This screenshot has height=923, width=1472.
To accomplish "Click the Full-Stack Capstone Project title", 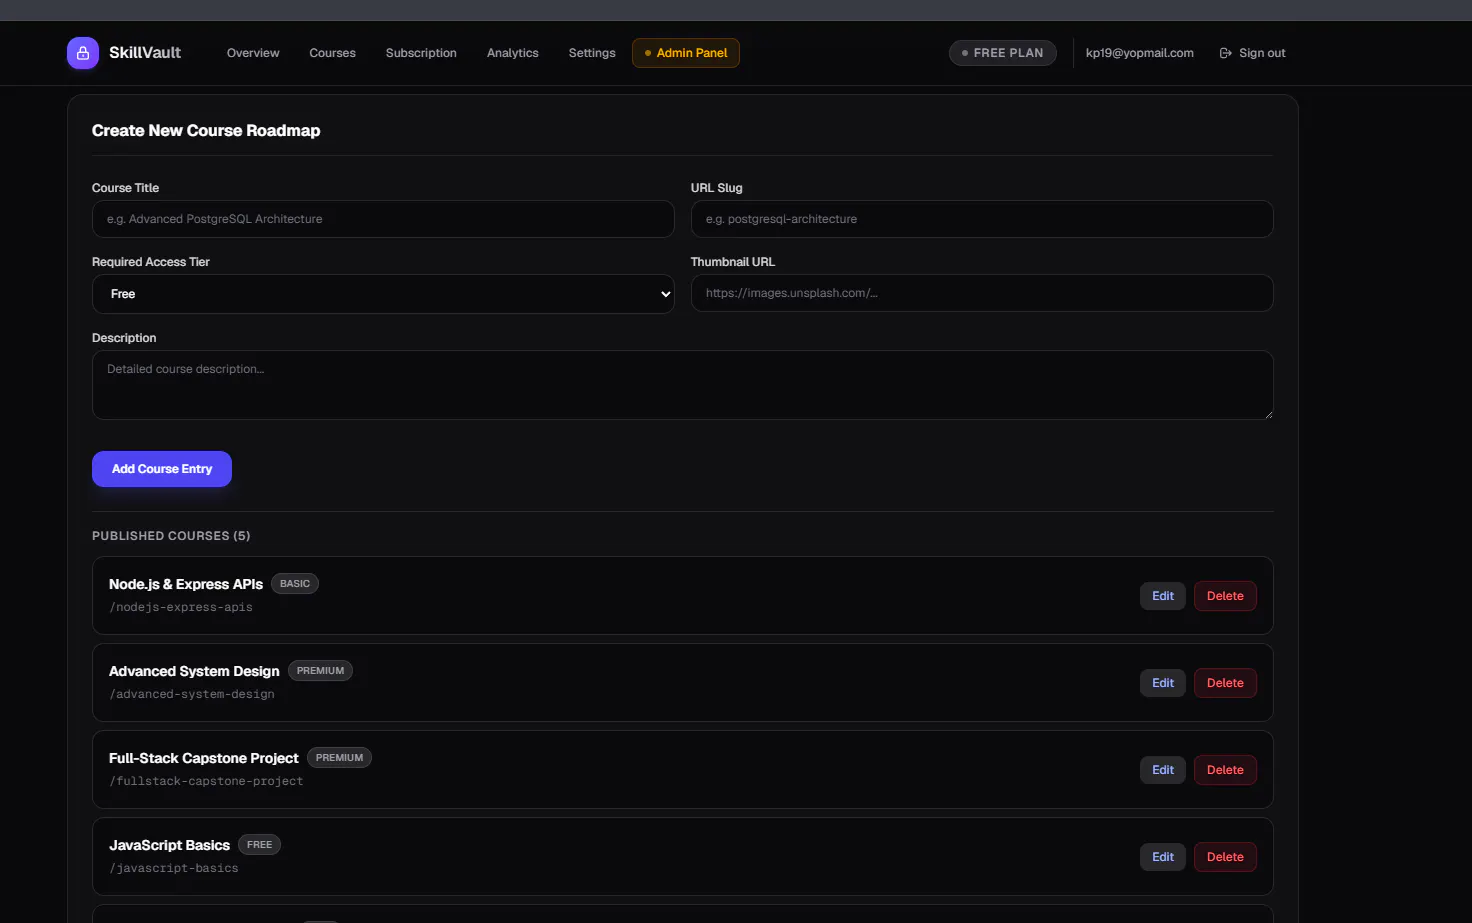I will [x=204, y=758].
